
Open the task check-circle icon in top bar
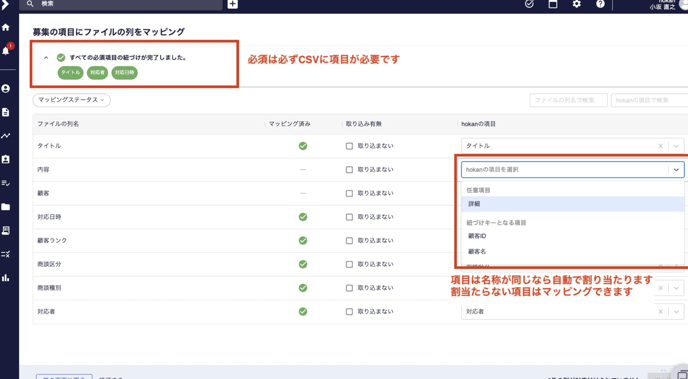point(530,4)
